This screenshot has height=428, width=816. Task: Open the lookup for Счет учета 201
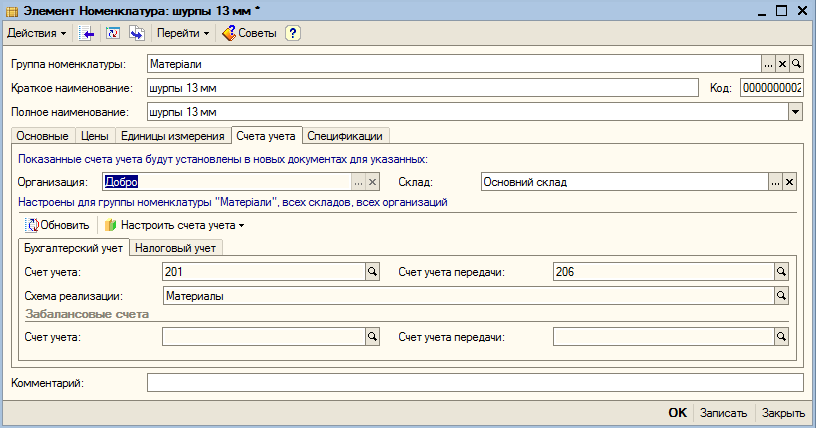[373, 272]
